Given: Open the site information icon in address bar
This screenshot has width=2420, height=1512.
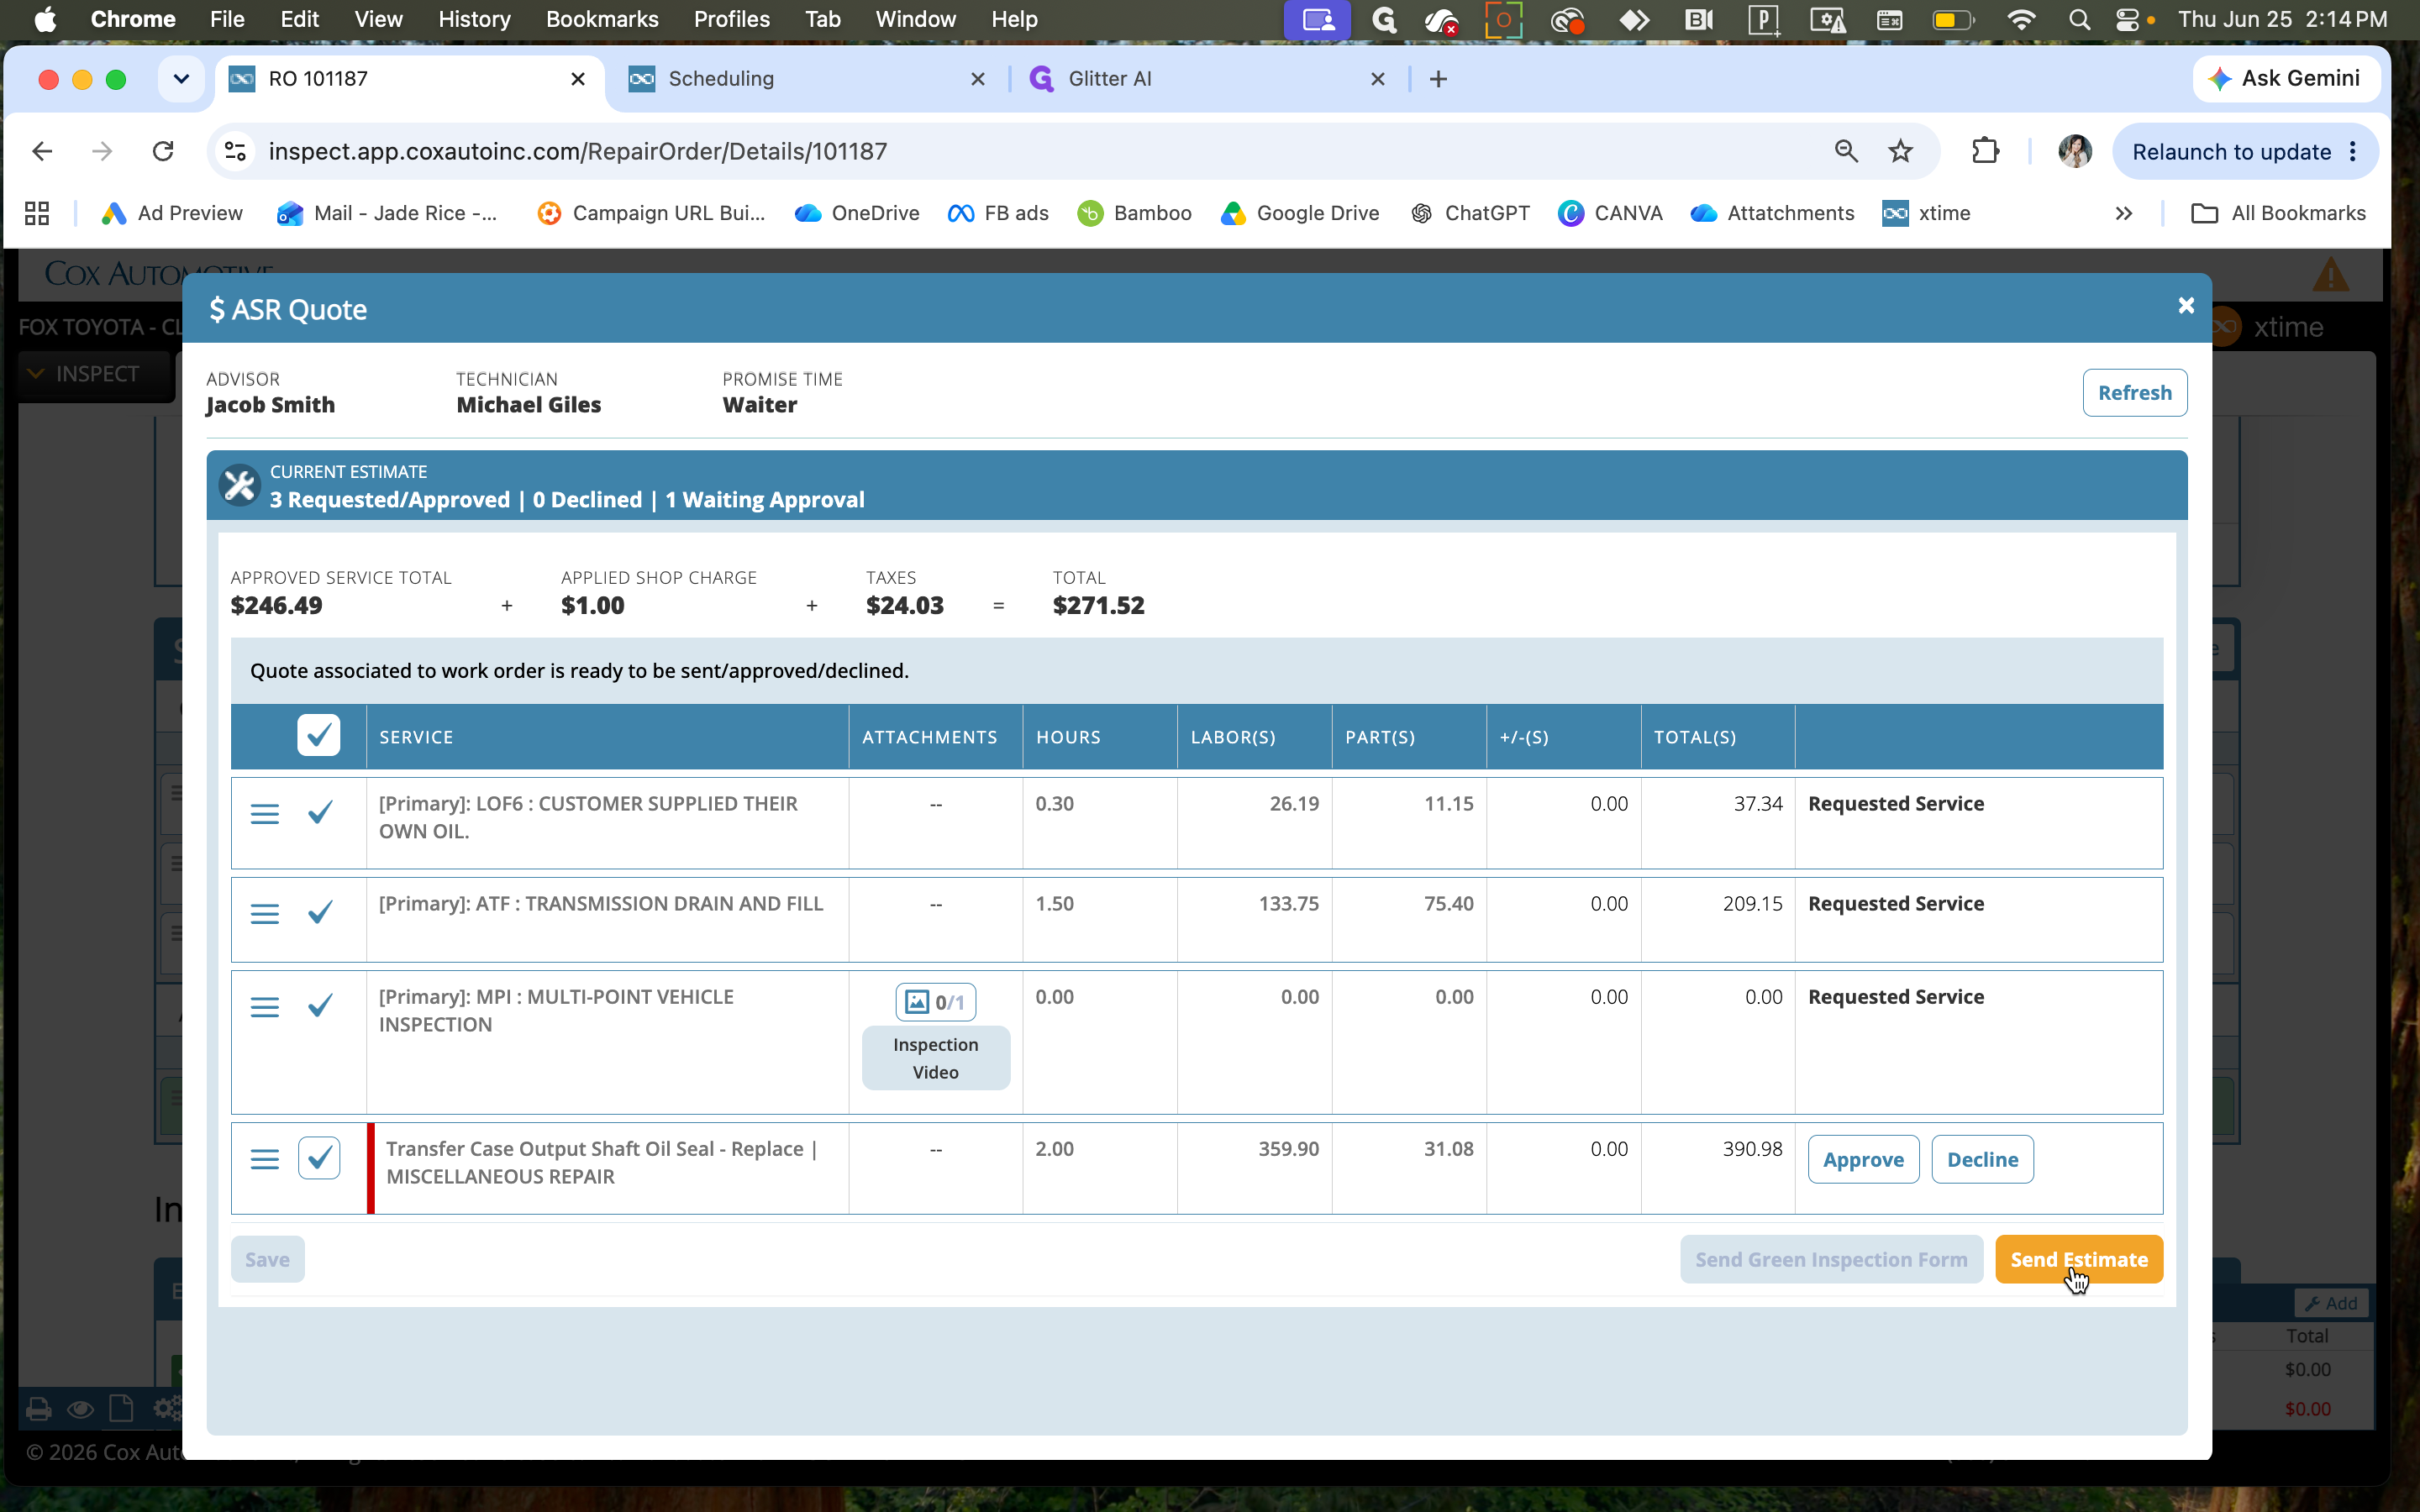Looking at the screenshot, I should [235, 151].
